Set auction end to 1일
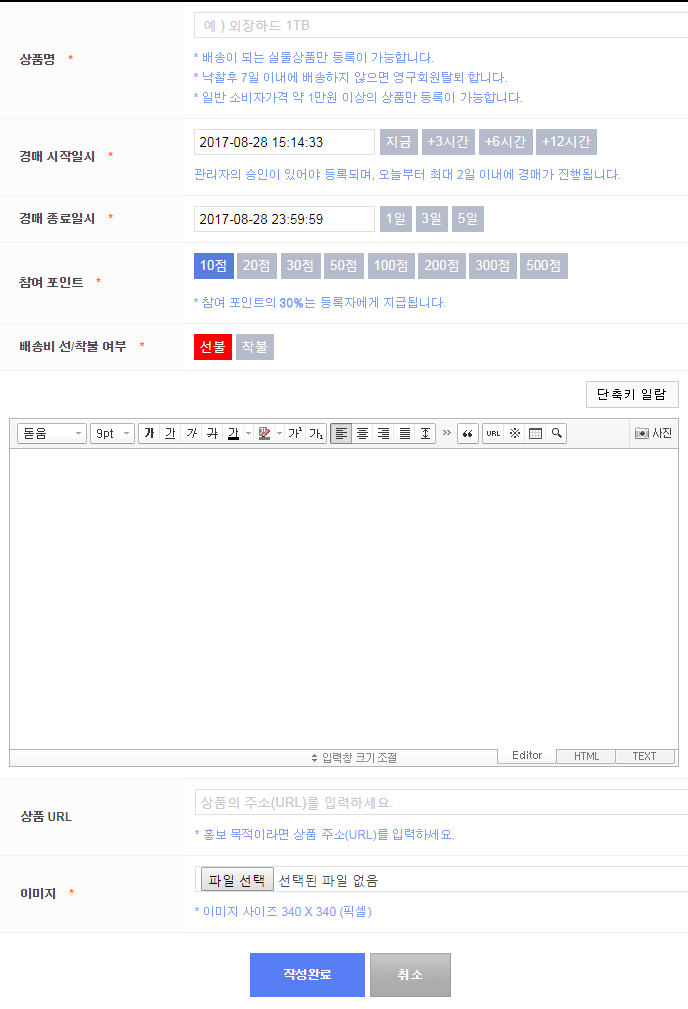 click(396, 219)
